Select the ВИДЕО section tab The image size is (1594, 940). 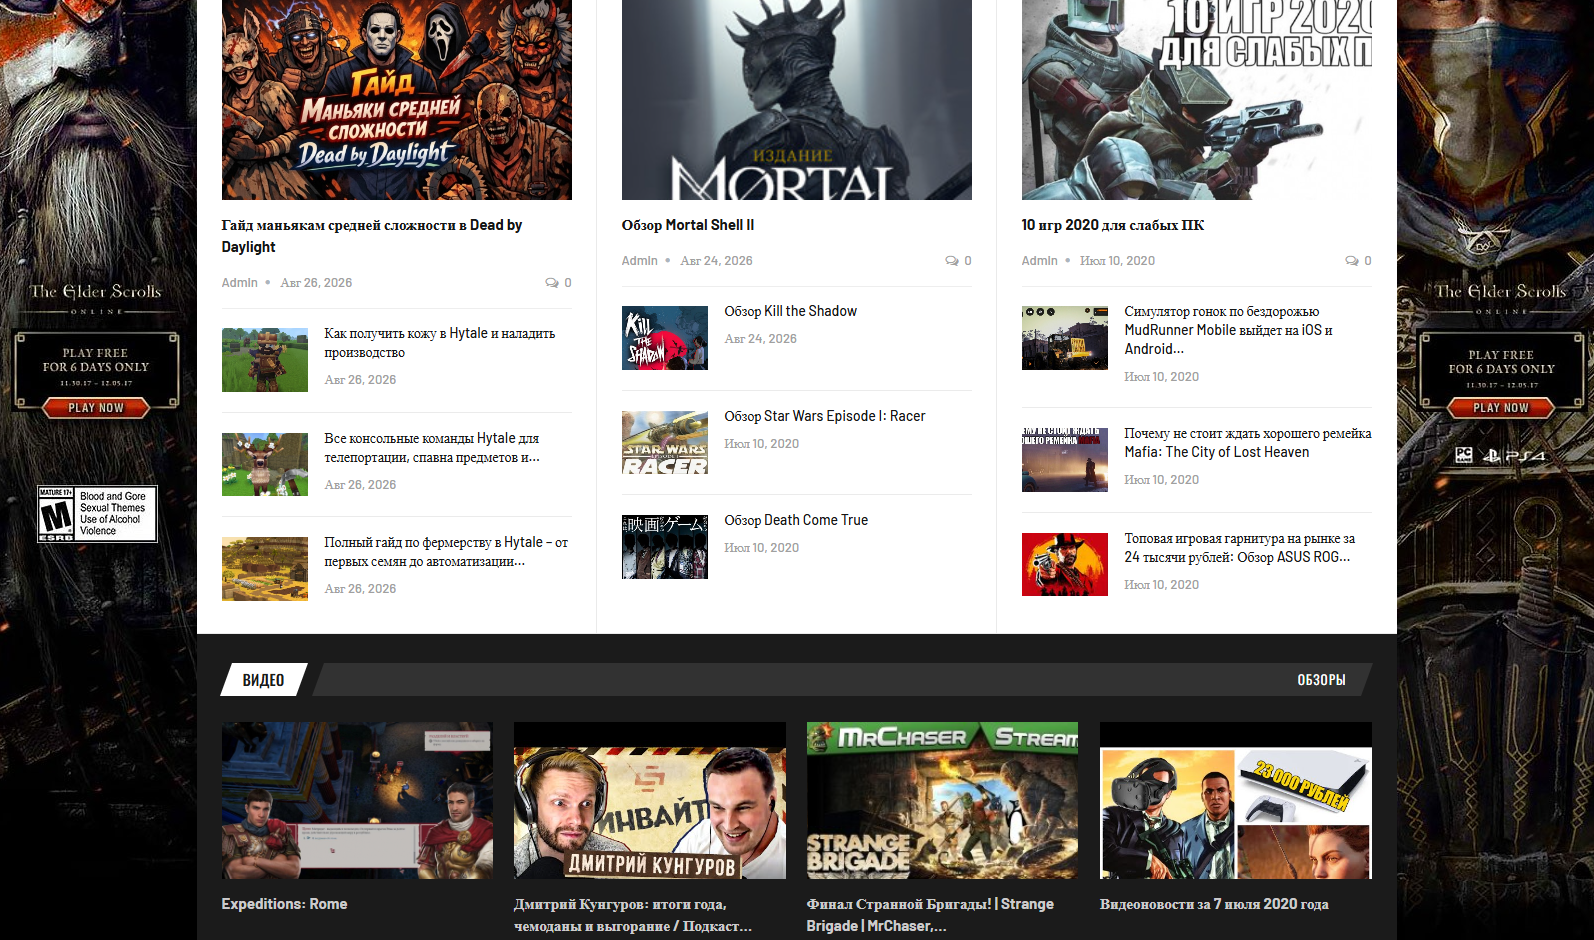click(x=264, y=680)
